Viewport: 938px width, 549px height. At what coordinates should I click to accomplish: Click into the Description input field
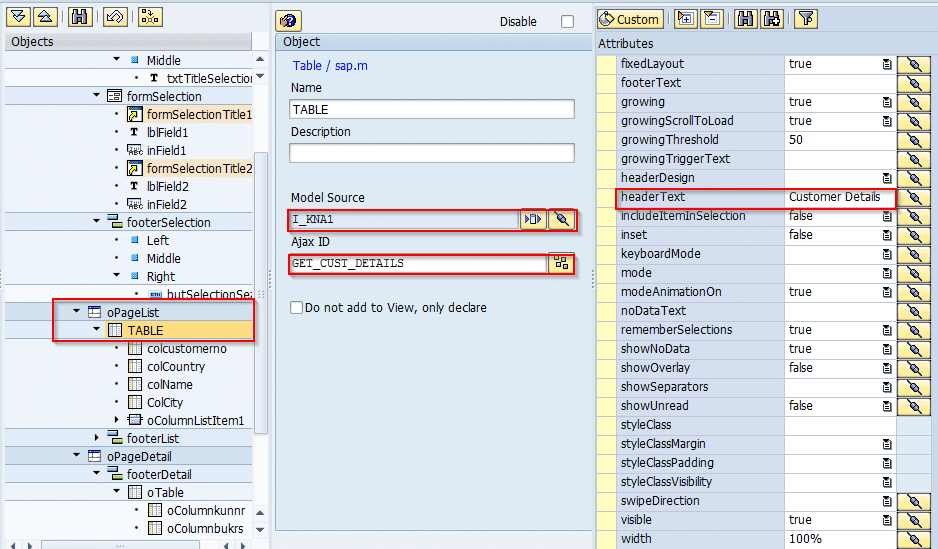pyautogui.click(x=432, y=153)
